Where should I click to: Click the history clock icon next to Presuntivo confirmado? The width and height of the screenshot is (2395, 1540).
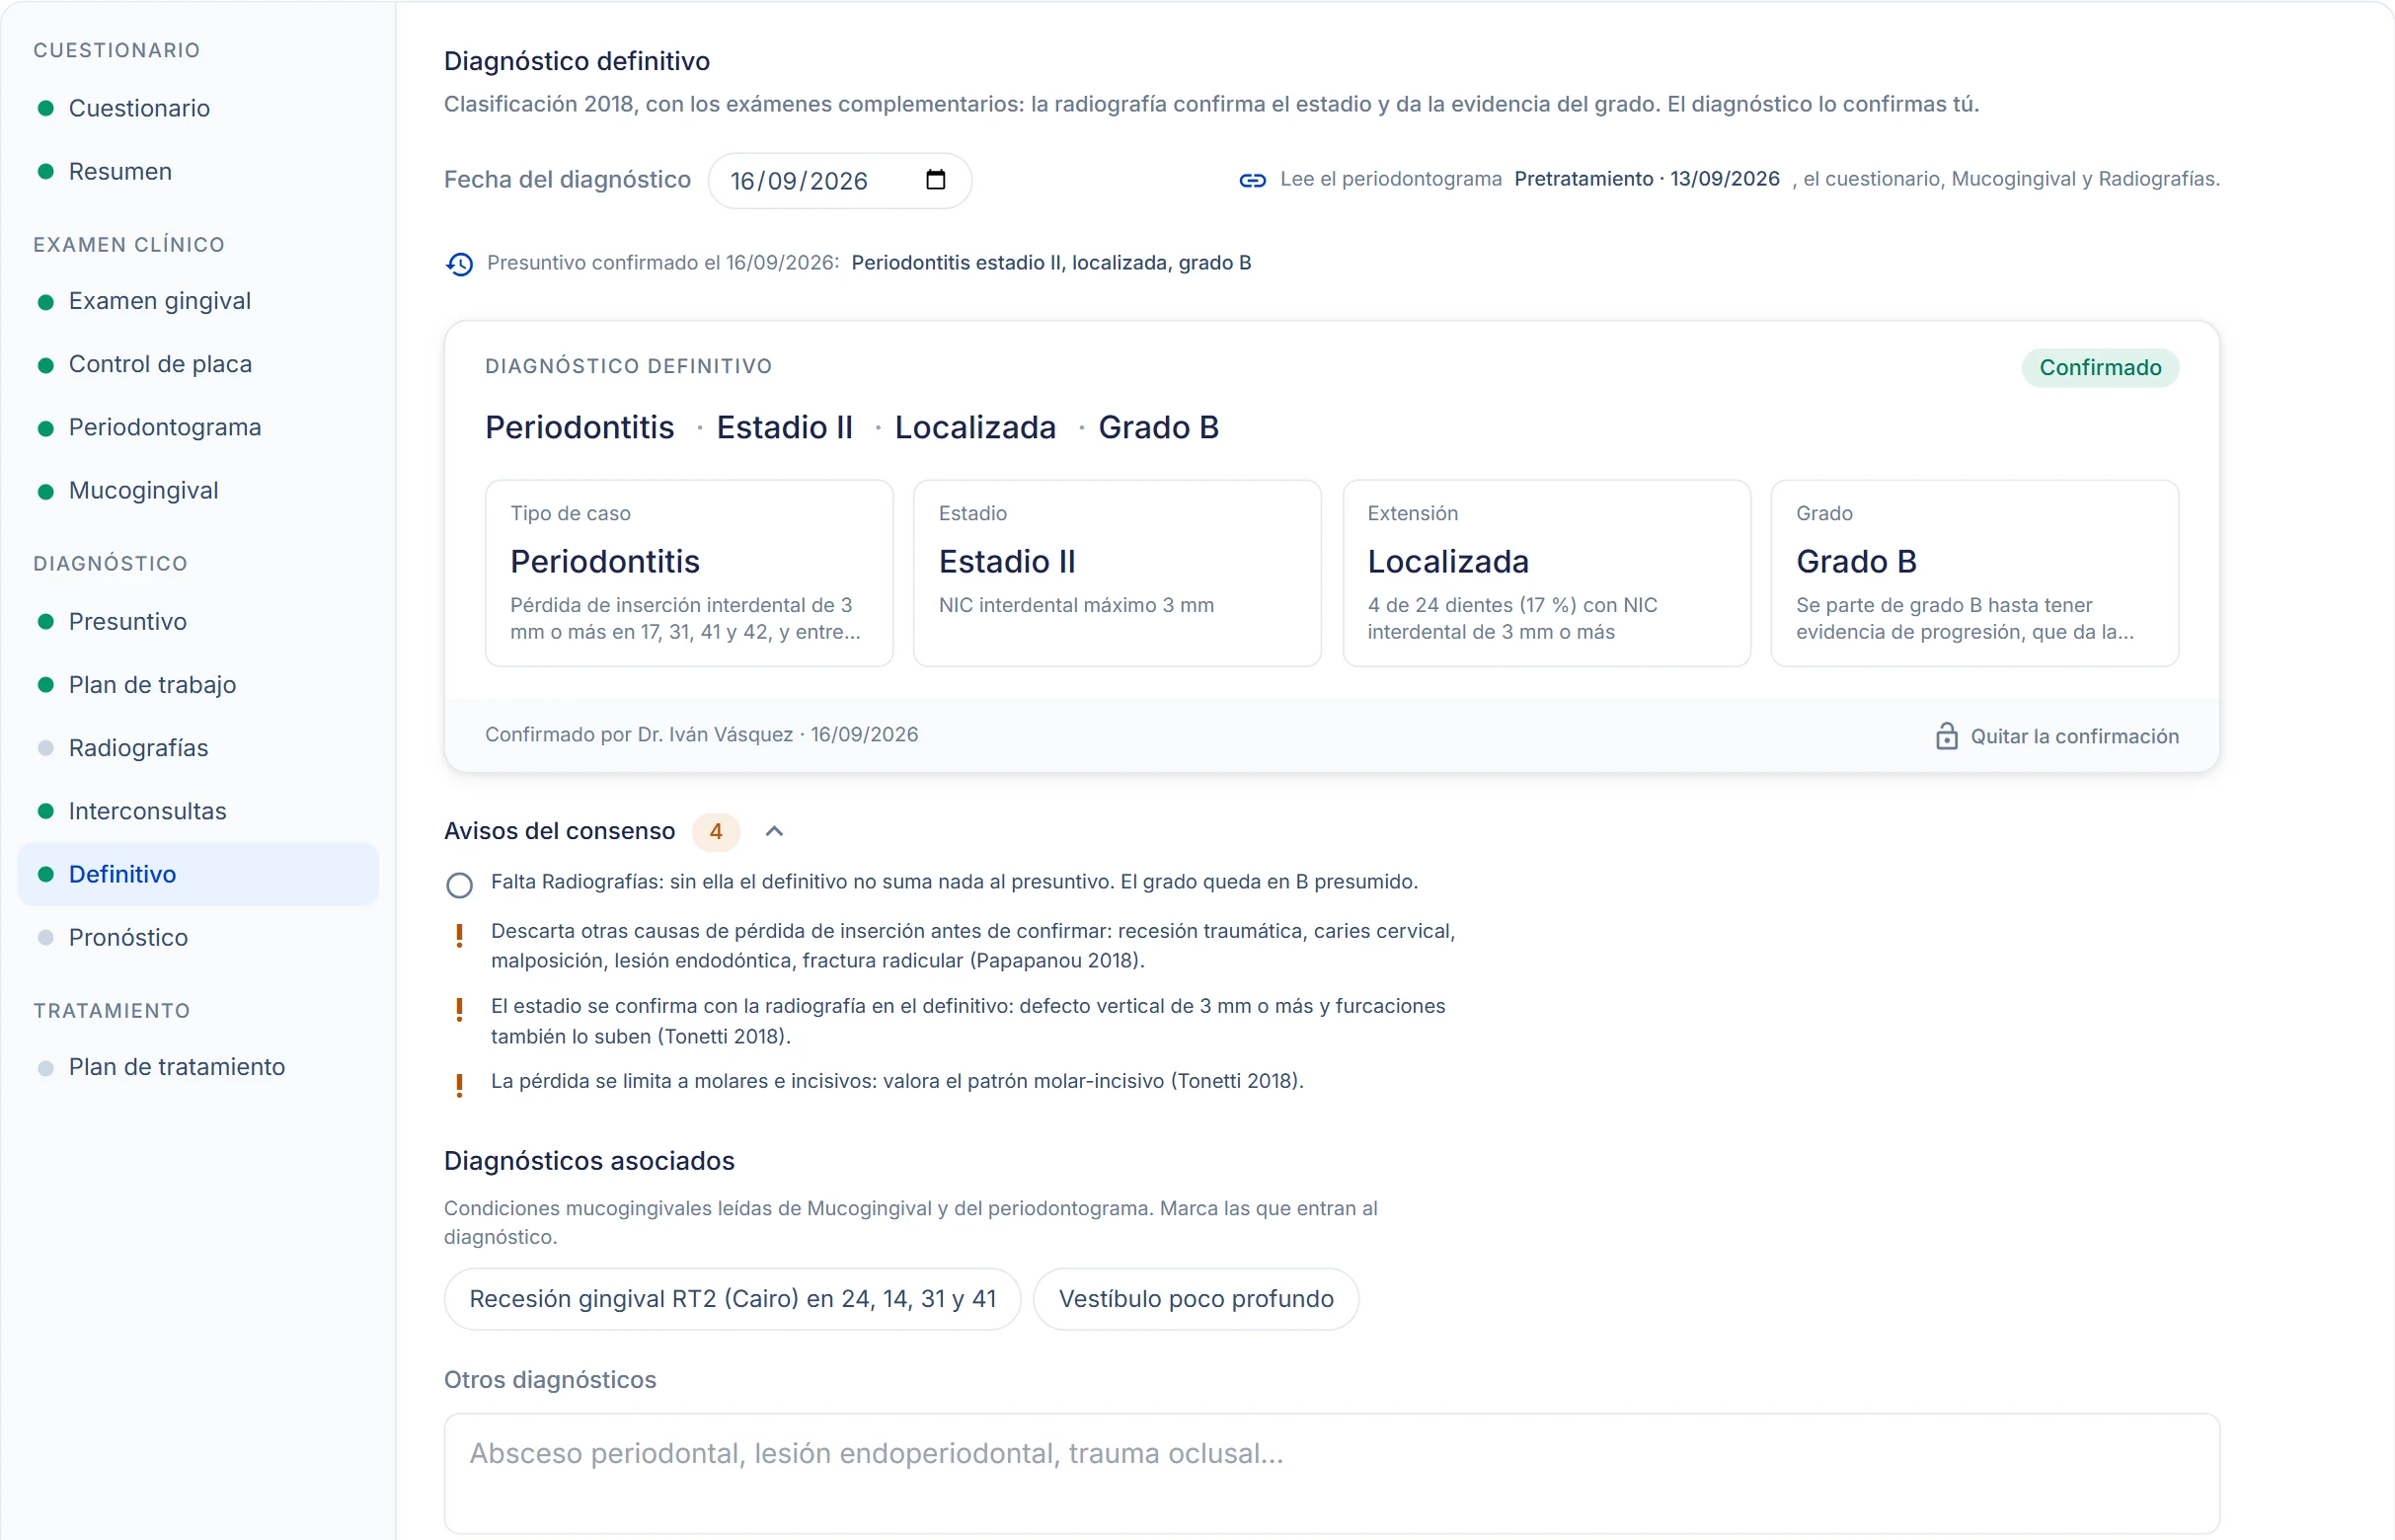[459, 264]
